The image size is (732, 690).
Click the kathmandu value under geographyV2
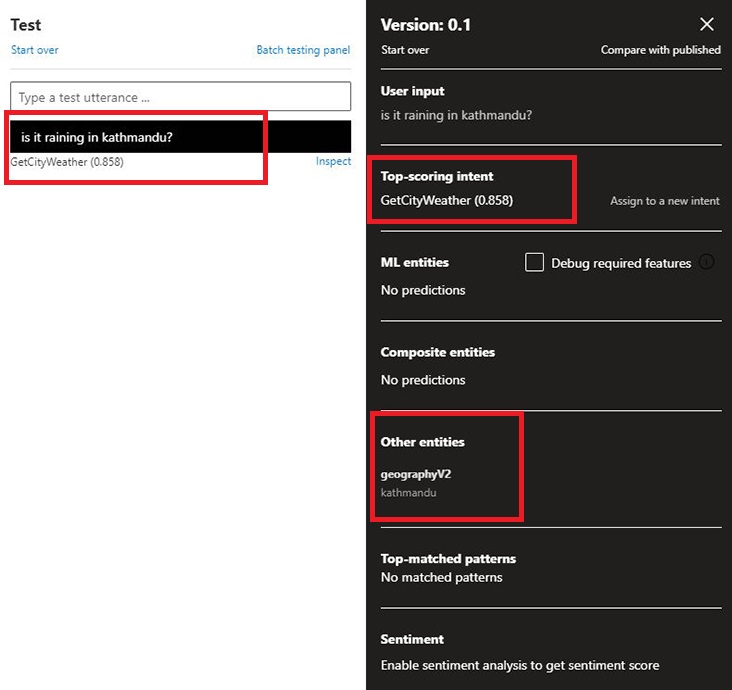pyautogui.click(x=408, y=492)
